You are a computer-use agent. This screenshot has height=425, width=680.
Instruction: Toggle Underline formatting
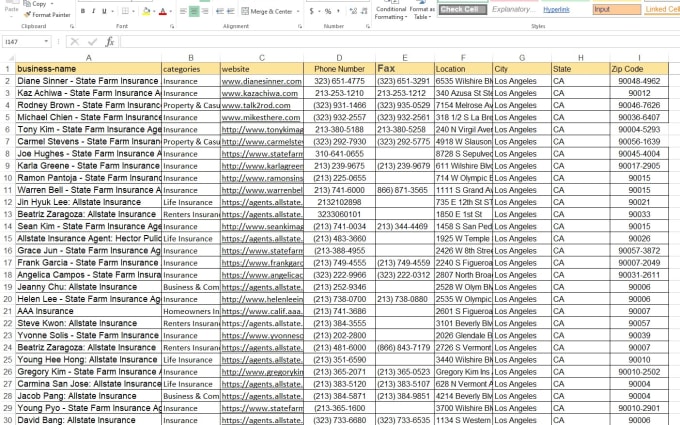(104, 11)
